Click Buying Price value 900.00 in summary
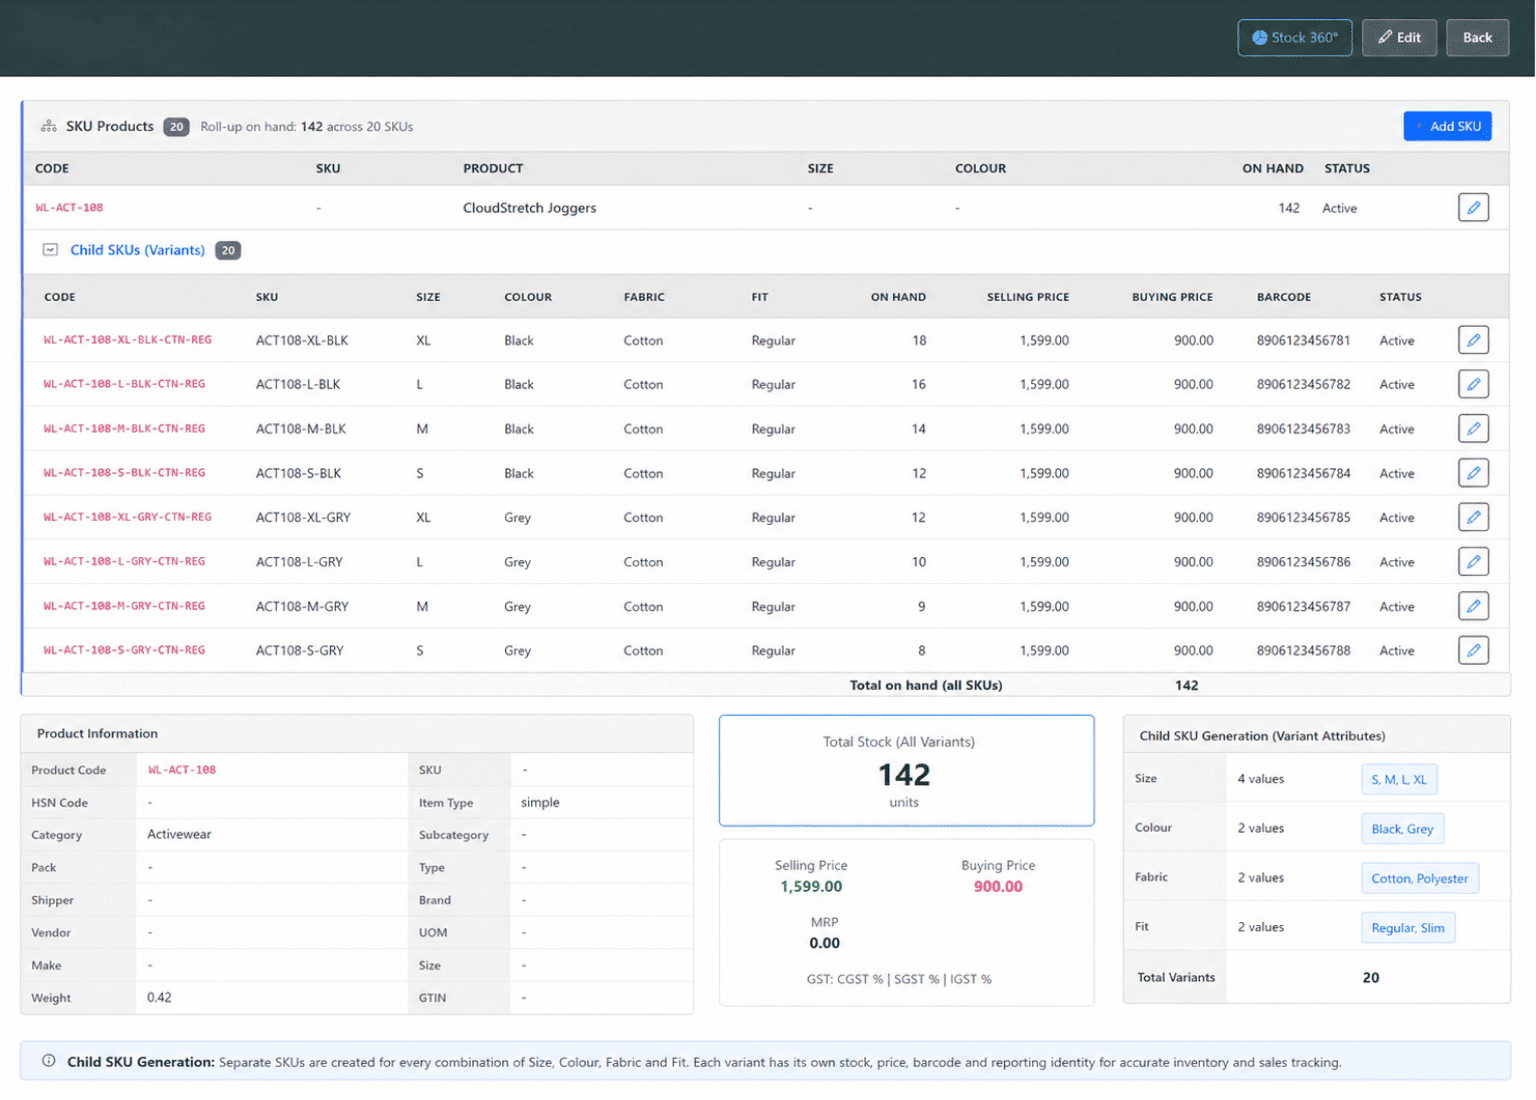Screen dimensions: 1536x1100 998,887
